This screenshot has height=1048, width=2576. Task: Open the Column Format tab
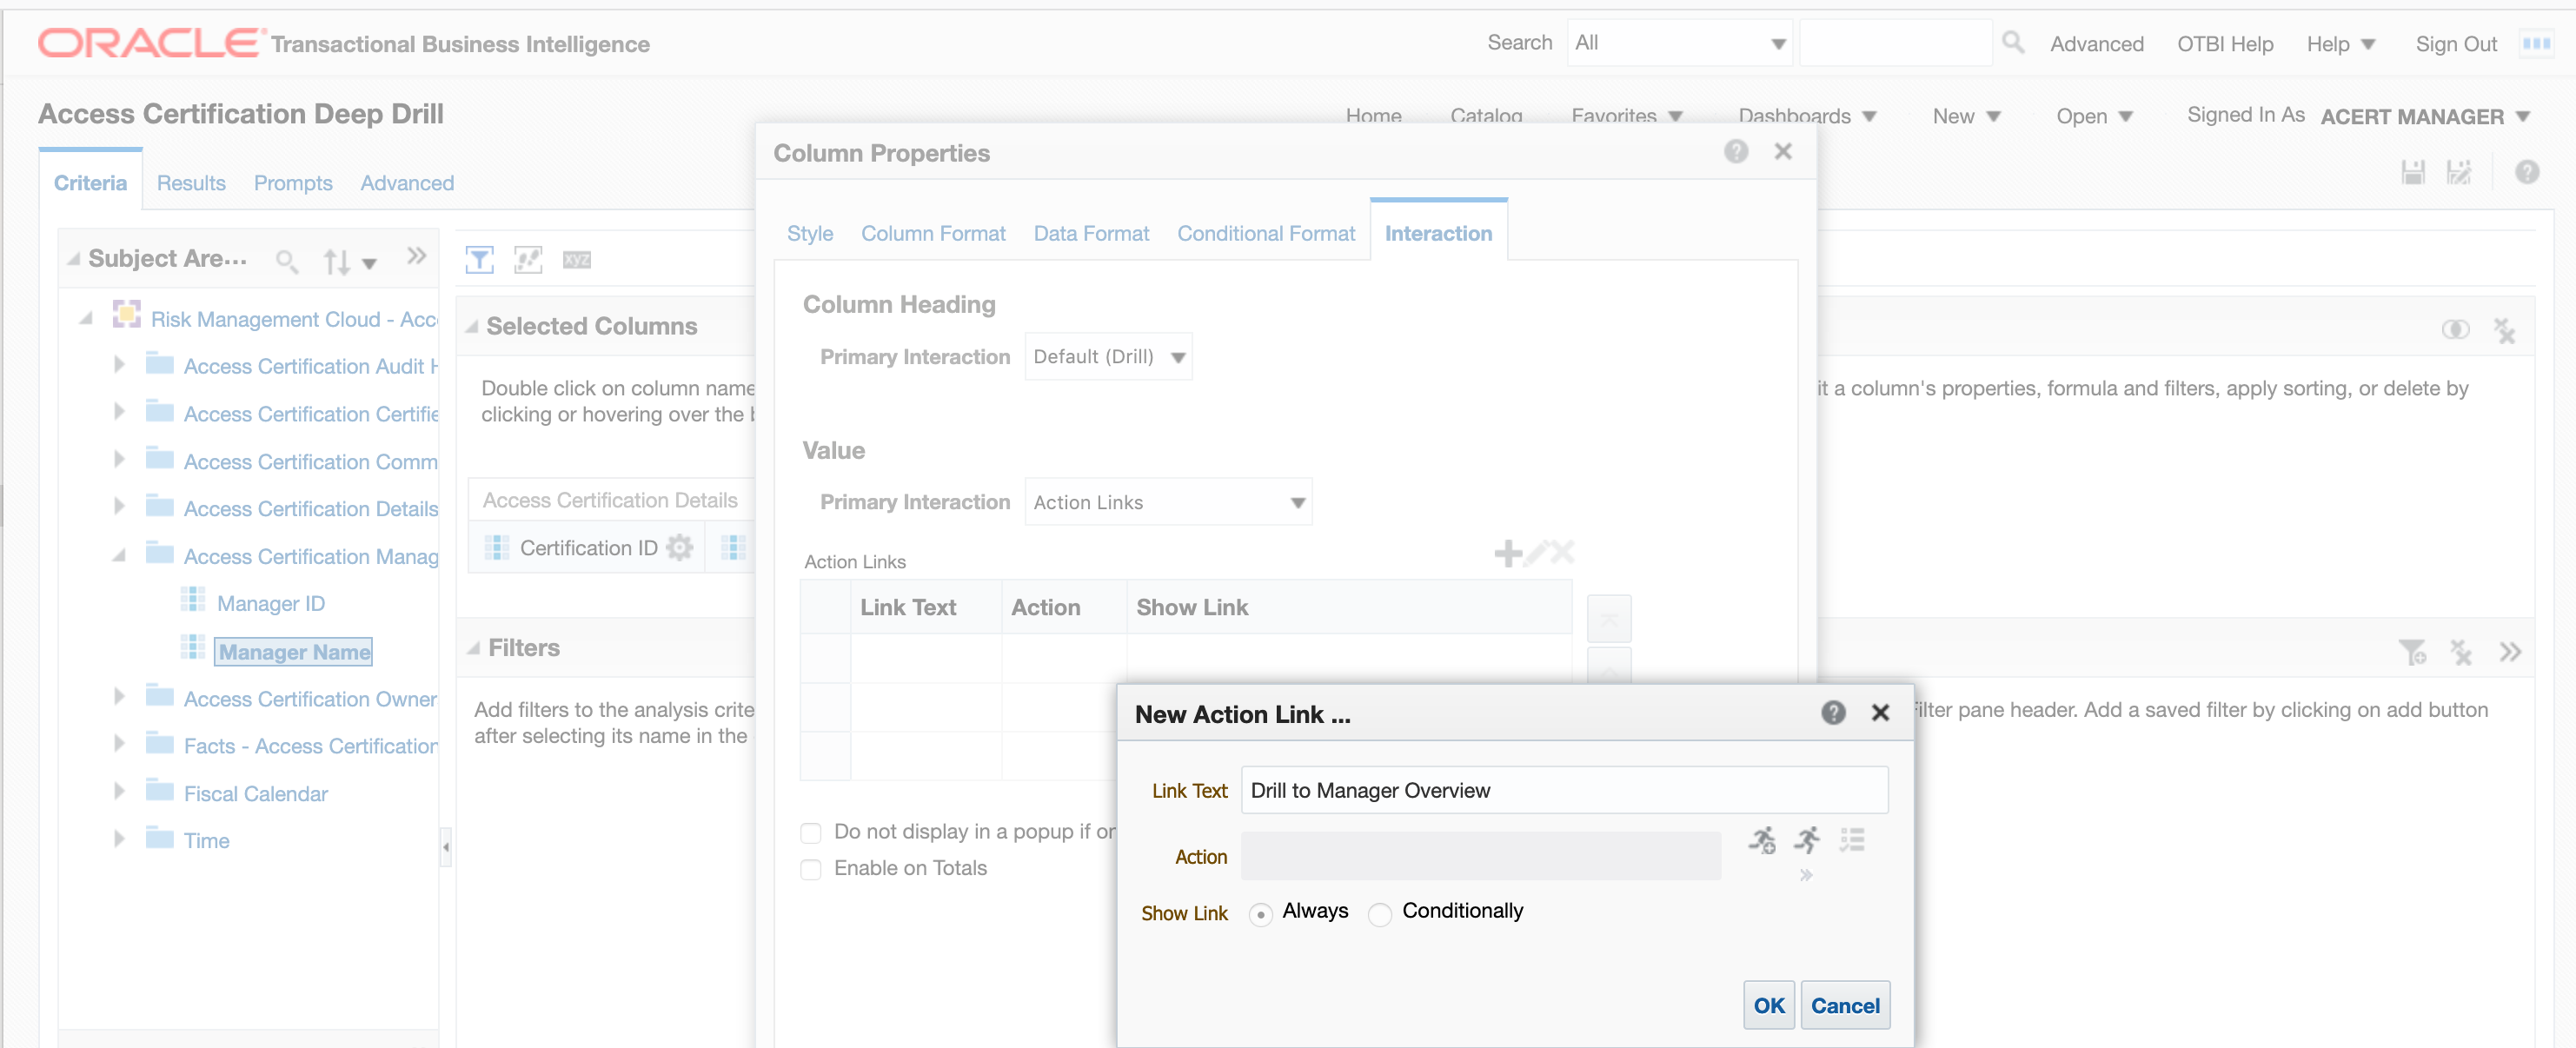933,233
